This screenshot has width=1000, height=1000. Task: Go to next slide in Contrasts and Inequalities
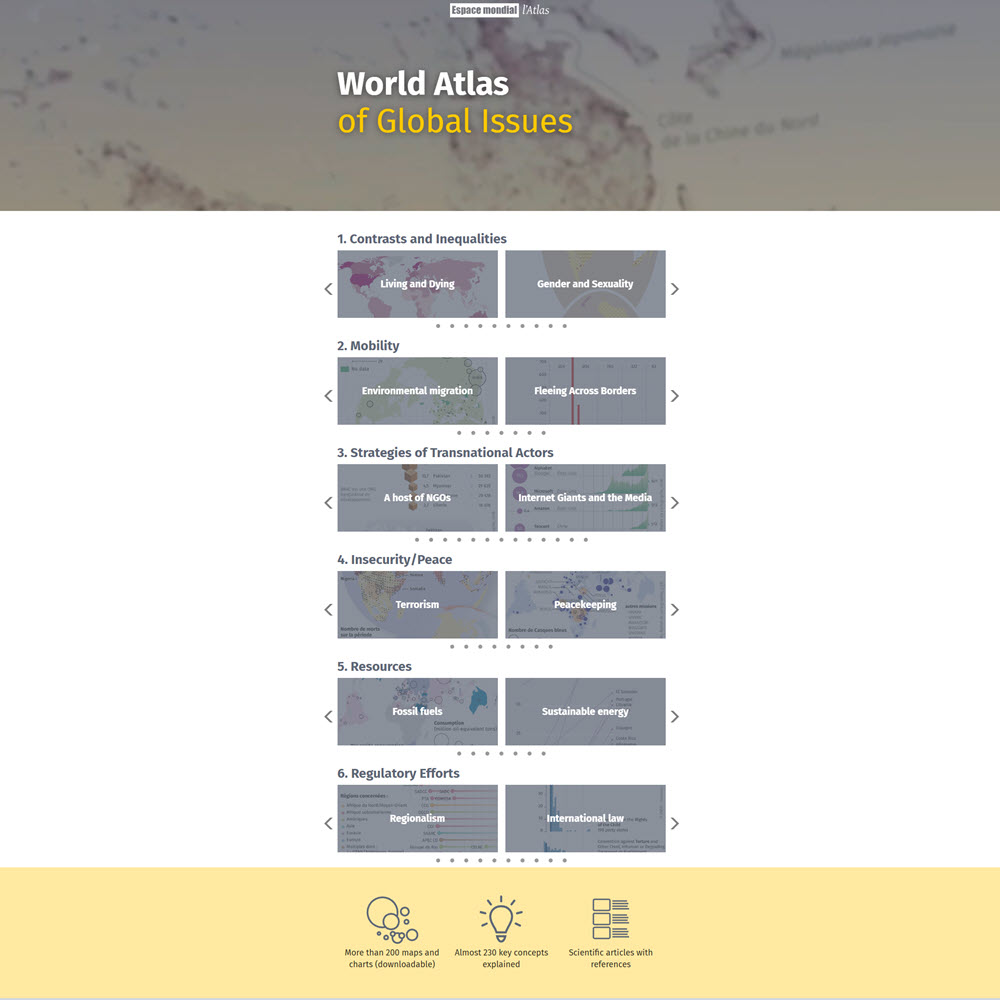[675, 289]
